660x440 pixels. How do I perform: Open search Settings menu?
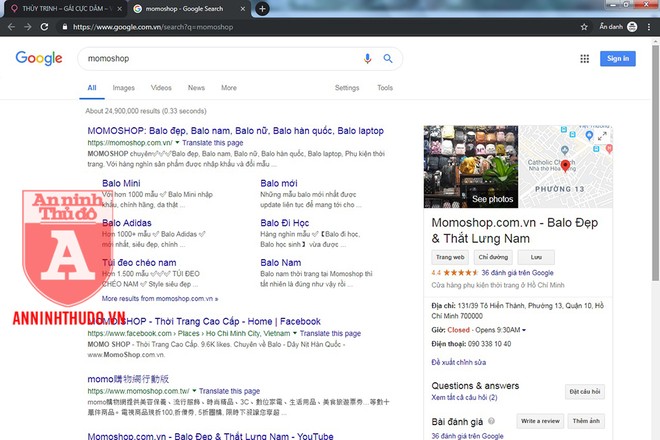[x=347, y=88]
